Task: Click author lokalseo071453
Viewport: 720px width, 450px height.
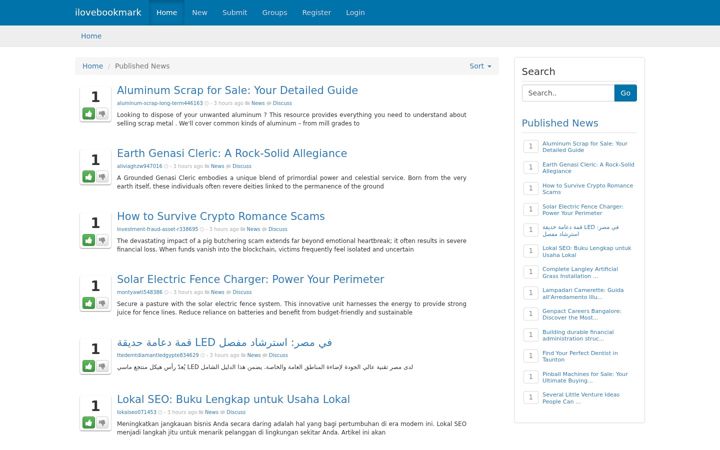Action: coord(136,412)
